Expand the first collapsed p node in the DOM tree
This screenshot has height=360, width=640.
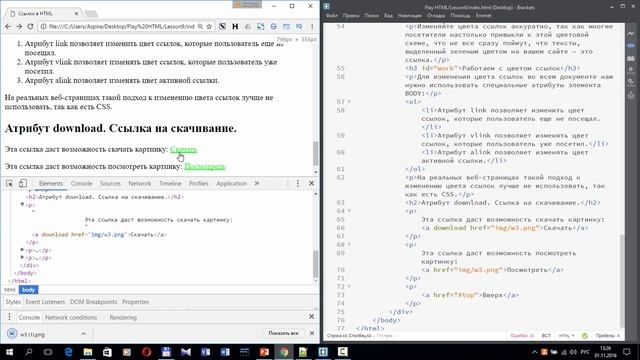(x=22, y=249)
